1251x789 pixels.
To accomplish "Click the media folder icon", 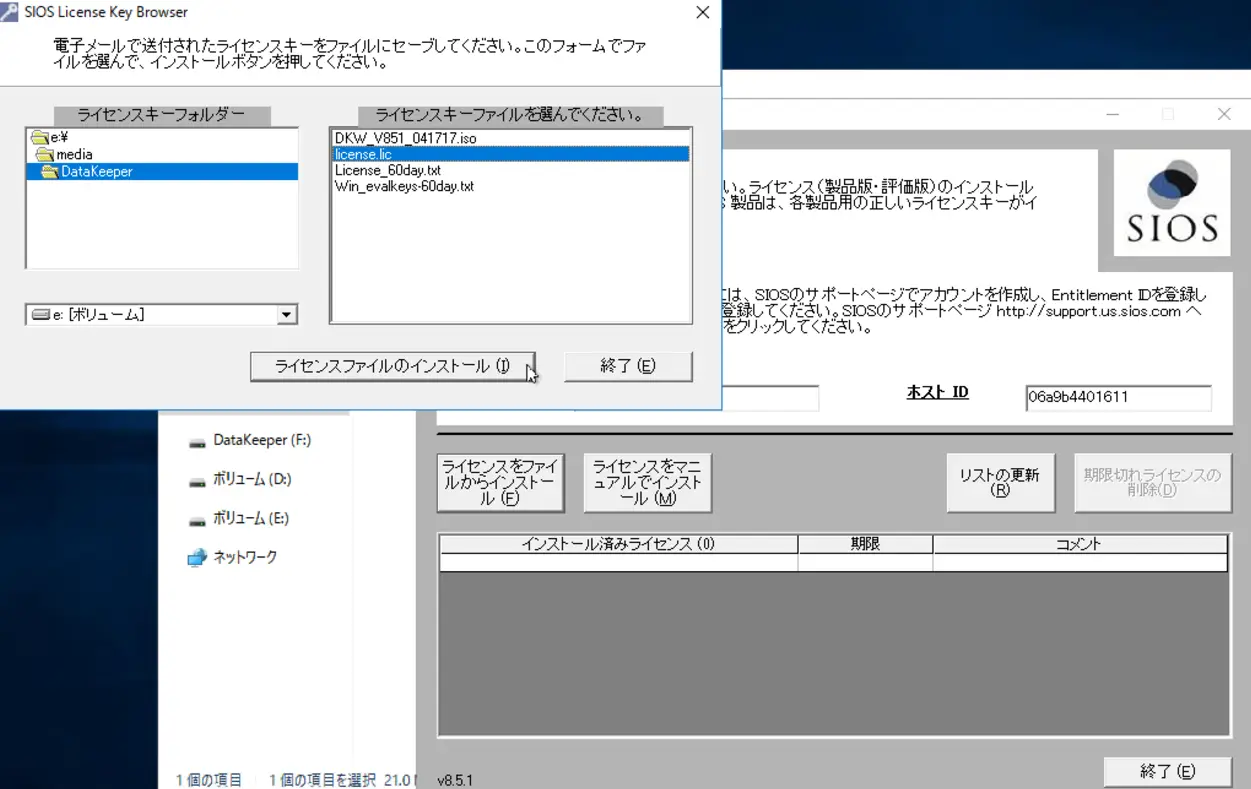I will [x=45, y=154].
